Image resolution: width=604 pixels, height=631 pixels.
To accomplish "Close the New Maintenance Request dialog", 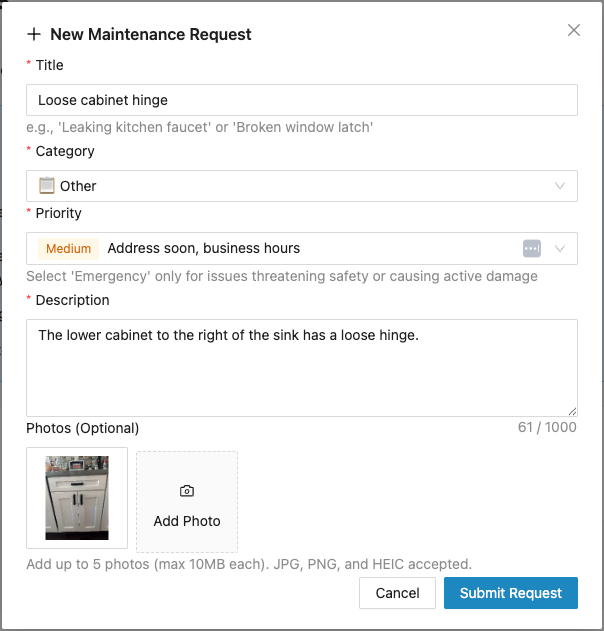I will (573, 30).
